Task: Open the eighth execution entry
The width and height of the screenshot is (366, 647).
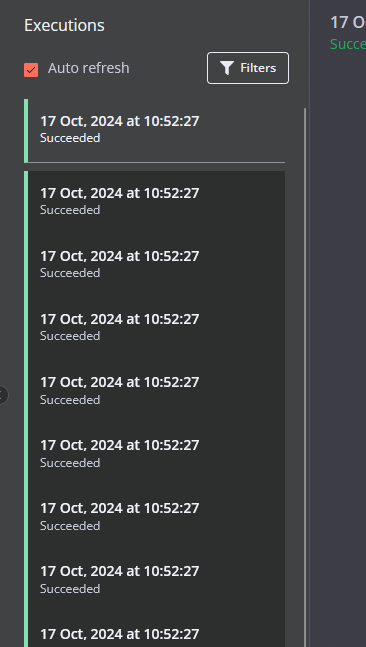Action: tap(155, 581)
